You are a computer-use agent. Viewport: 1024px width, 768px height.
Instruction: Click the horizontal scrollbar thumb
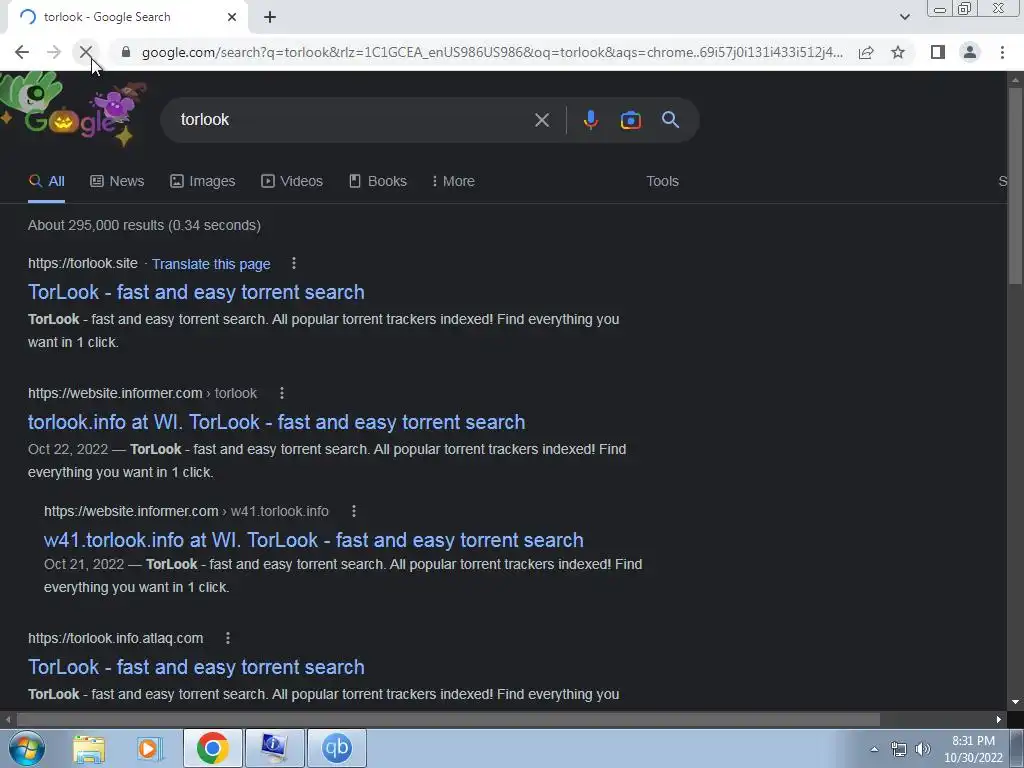pyautogui.click(x=447, y=720)
